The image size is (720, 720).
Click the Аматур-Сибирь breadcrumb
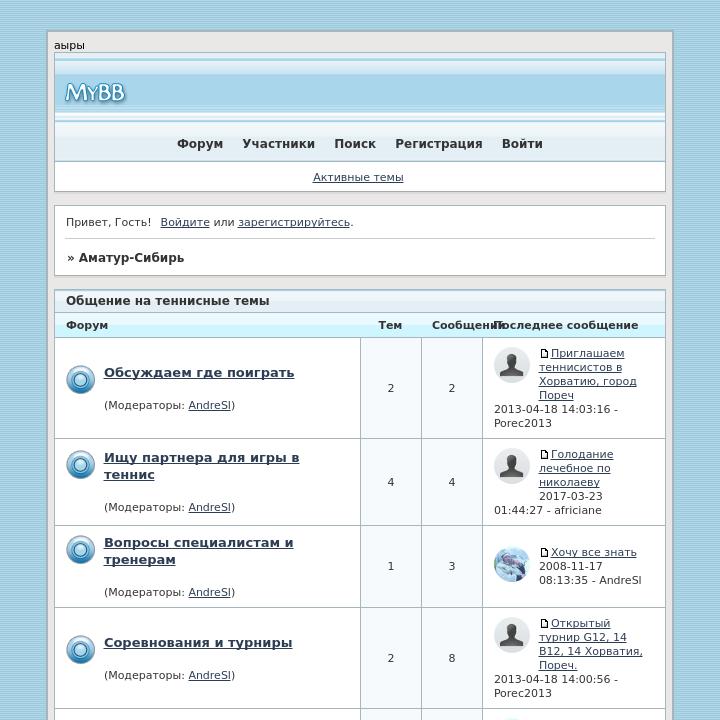click(131, 258)
